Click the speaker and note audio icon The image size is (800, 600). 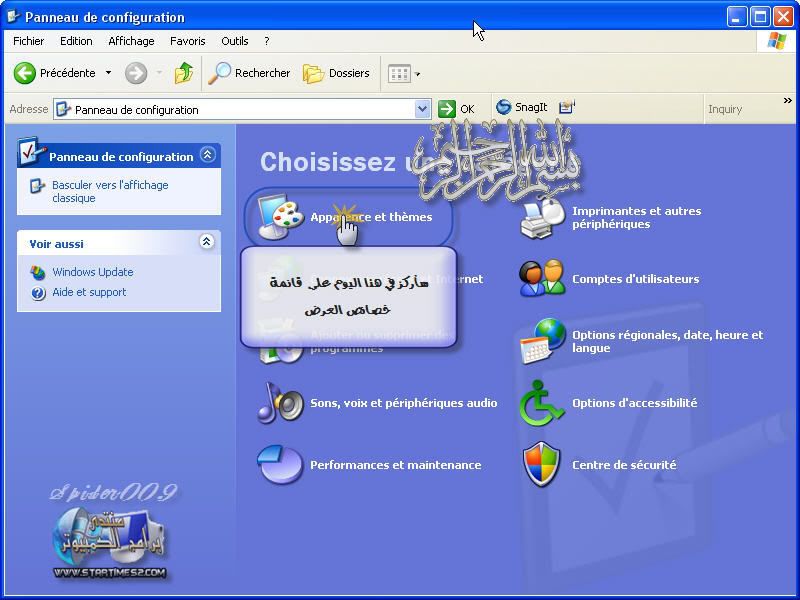click(x=280, y=403)
